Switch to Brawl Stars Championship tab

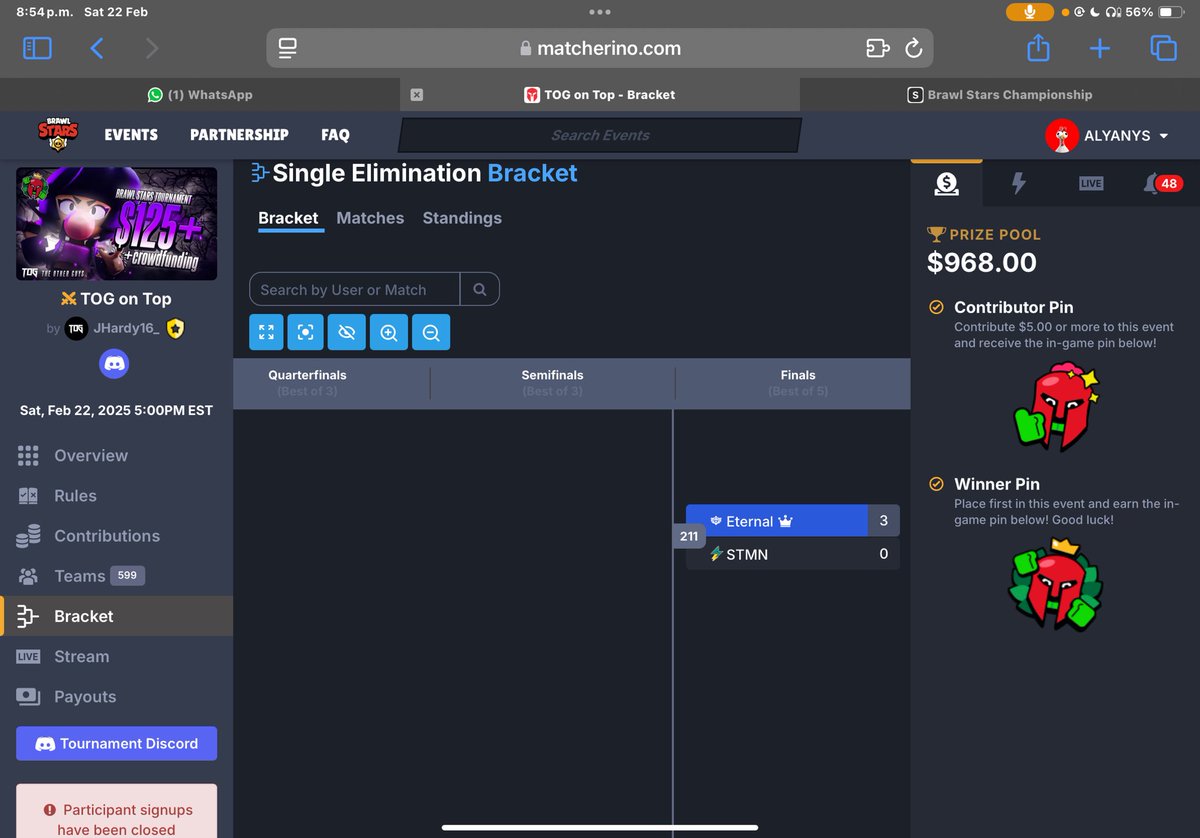(1000, 95)
